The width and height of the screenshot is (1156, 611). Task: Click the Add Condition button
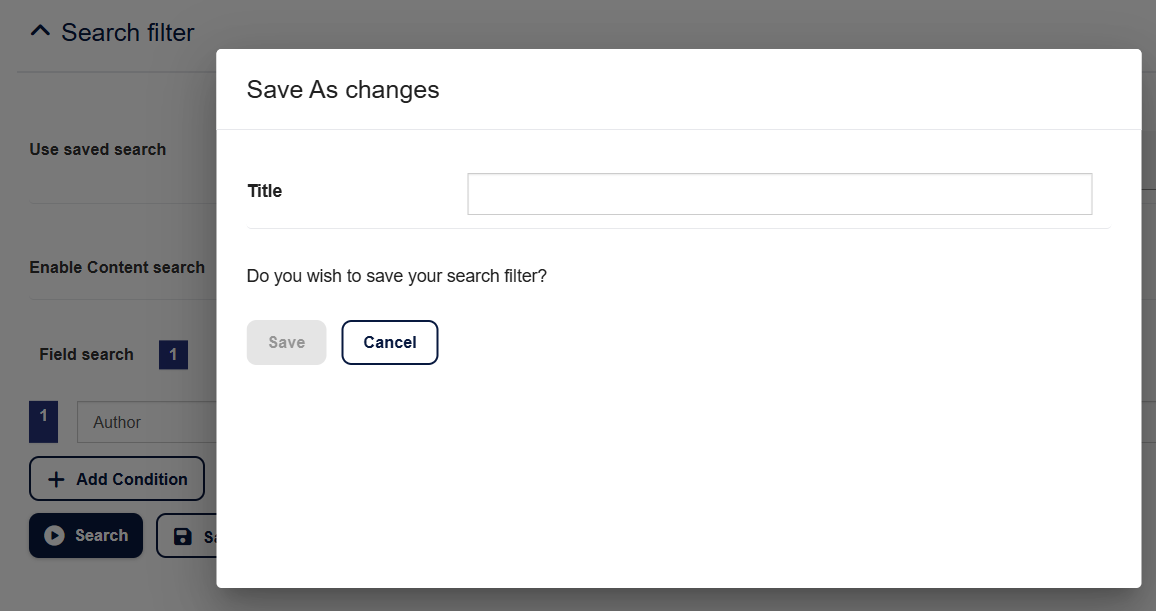117,479
